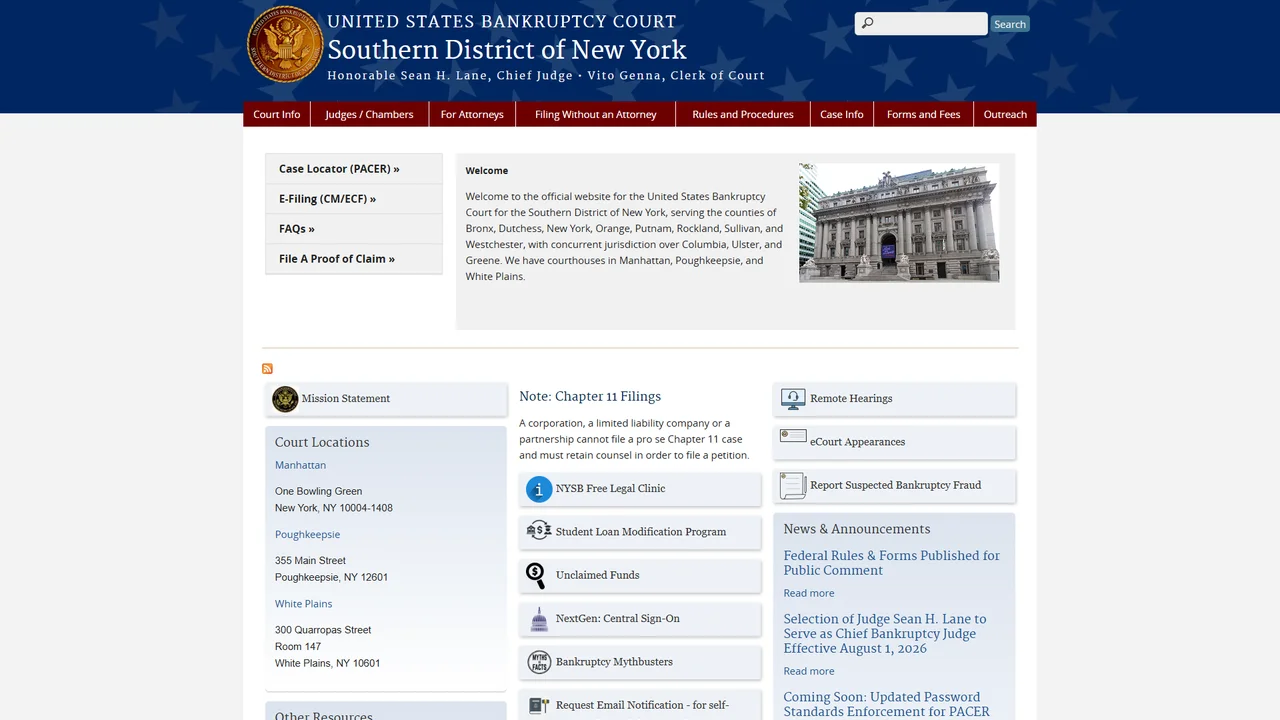Click the orange RSS feed icon

coord(267,369)
